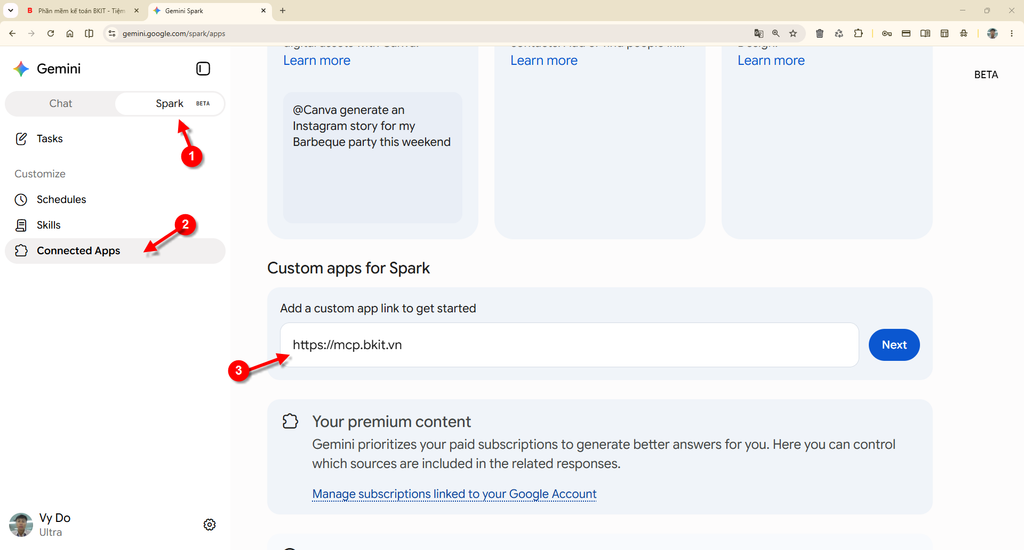Switch to the Phần mềm kế toán BKIT tab
The width and height of the screenshot is (1024, 550).
click(79, 10)
